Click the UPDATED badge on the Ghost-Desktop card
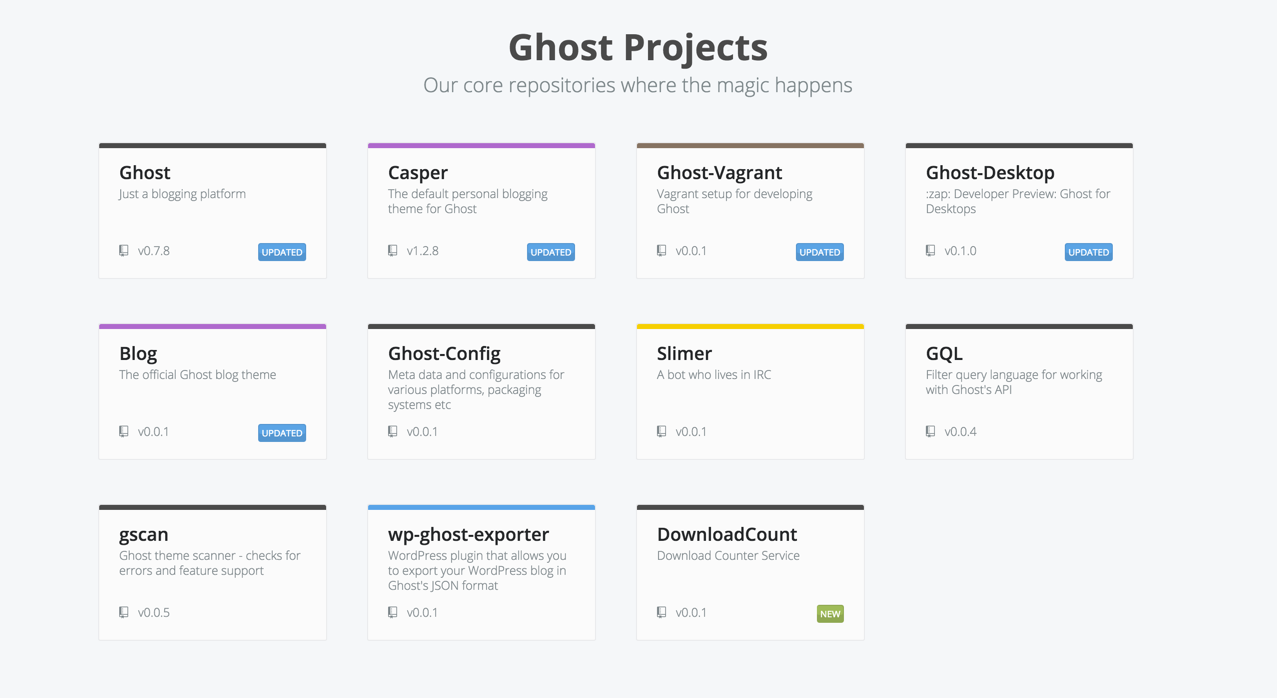The height and width of the screenshot is (698, 1278). click(1088, 252)
